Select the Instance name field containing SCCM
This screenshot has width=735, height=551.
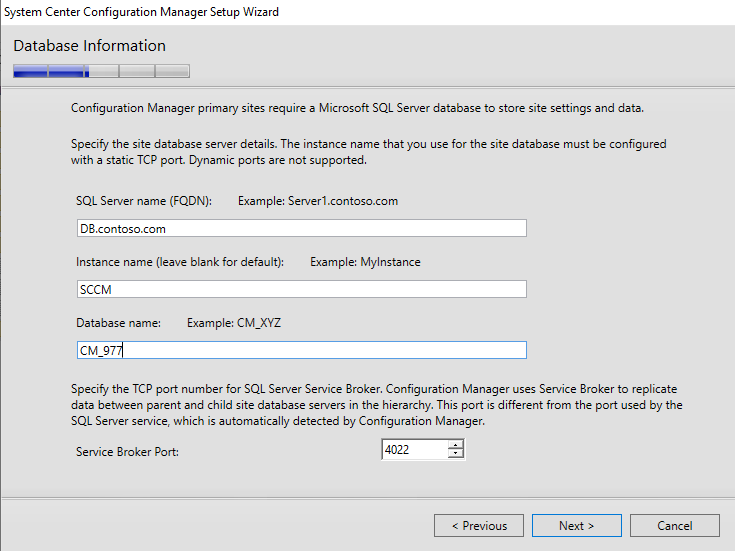click(301, 289)
